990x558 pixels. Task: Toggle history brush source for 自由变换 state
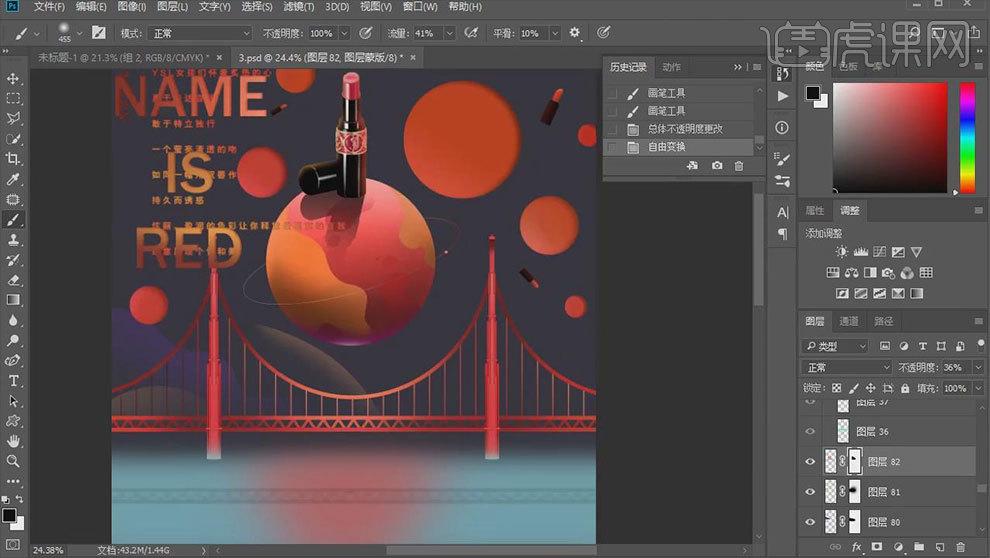[x=612, y=146]
